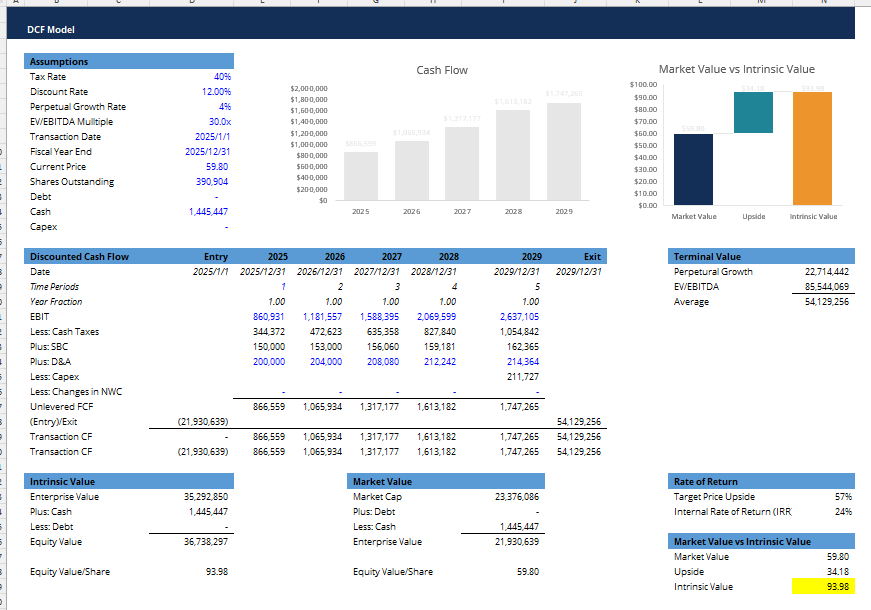Click the 2025 bar in Cash Flow chart
Viewport: 871px width, 610px height.
361,176
